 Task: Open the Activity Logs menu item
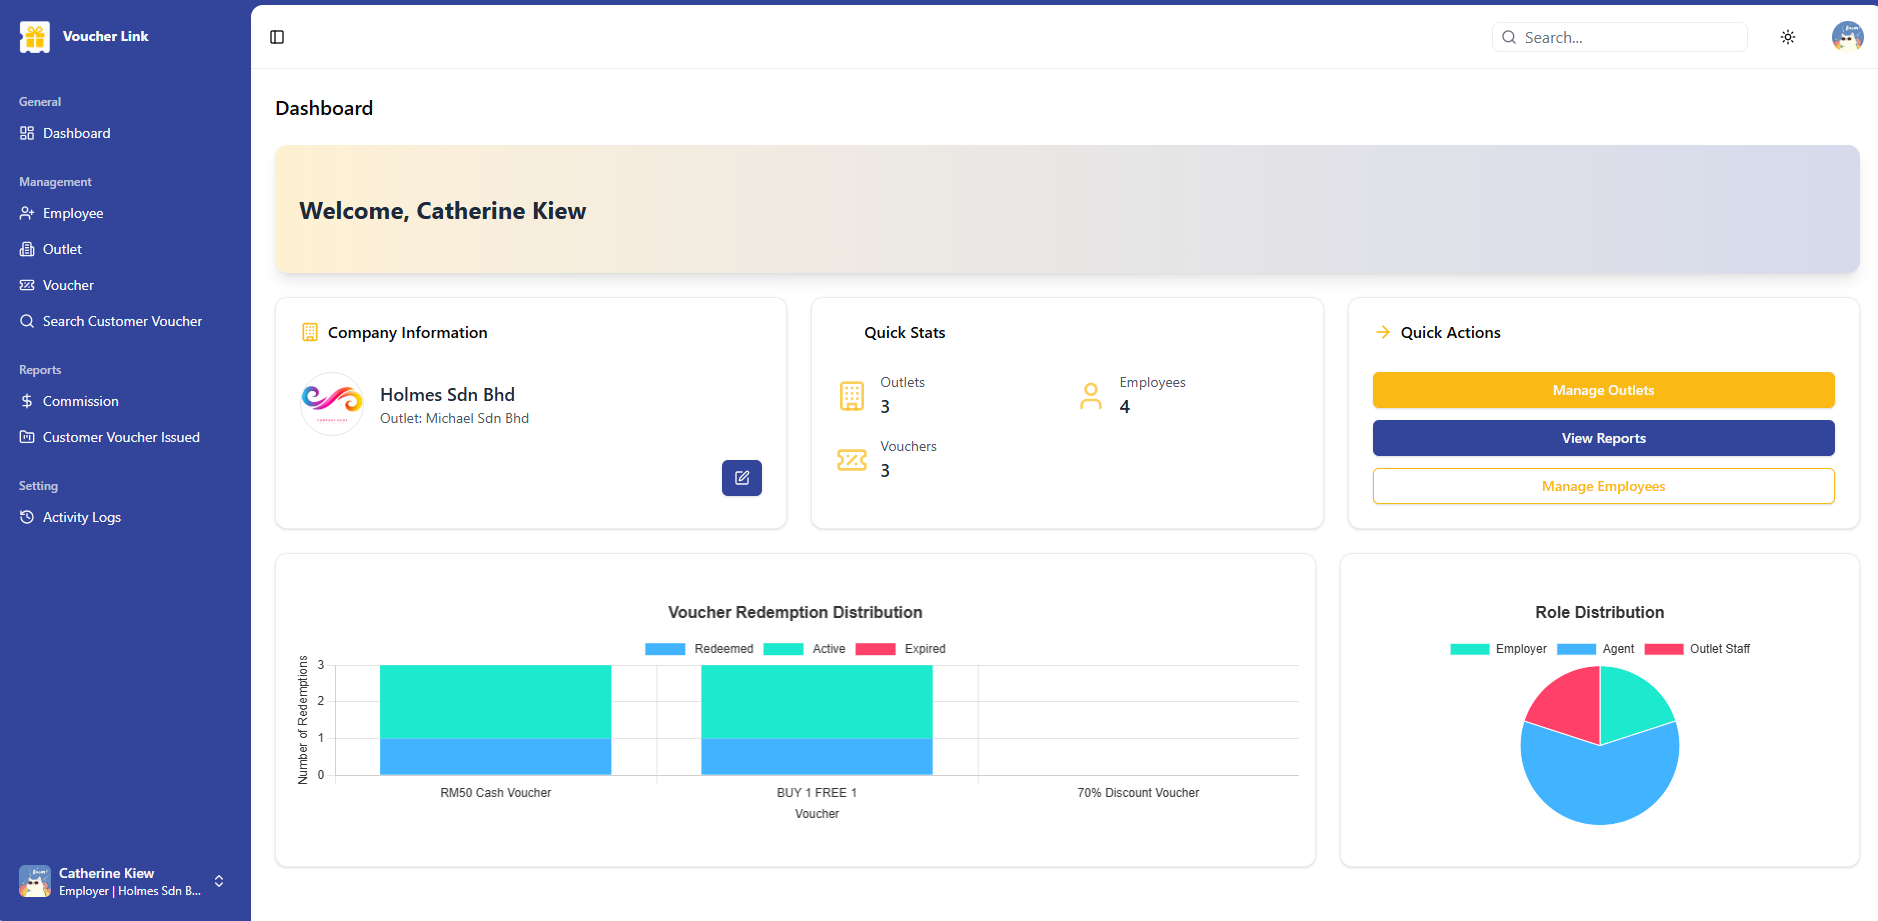[81, 517]
